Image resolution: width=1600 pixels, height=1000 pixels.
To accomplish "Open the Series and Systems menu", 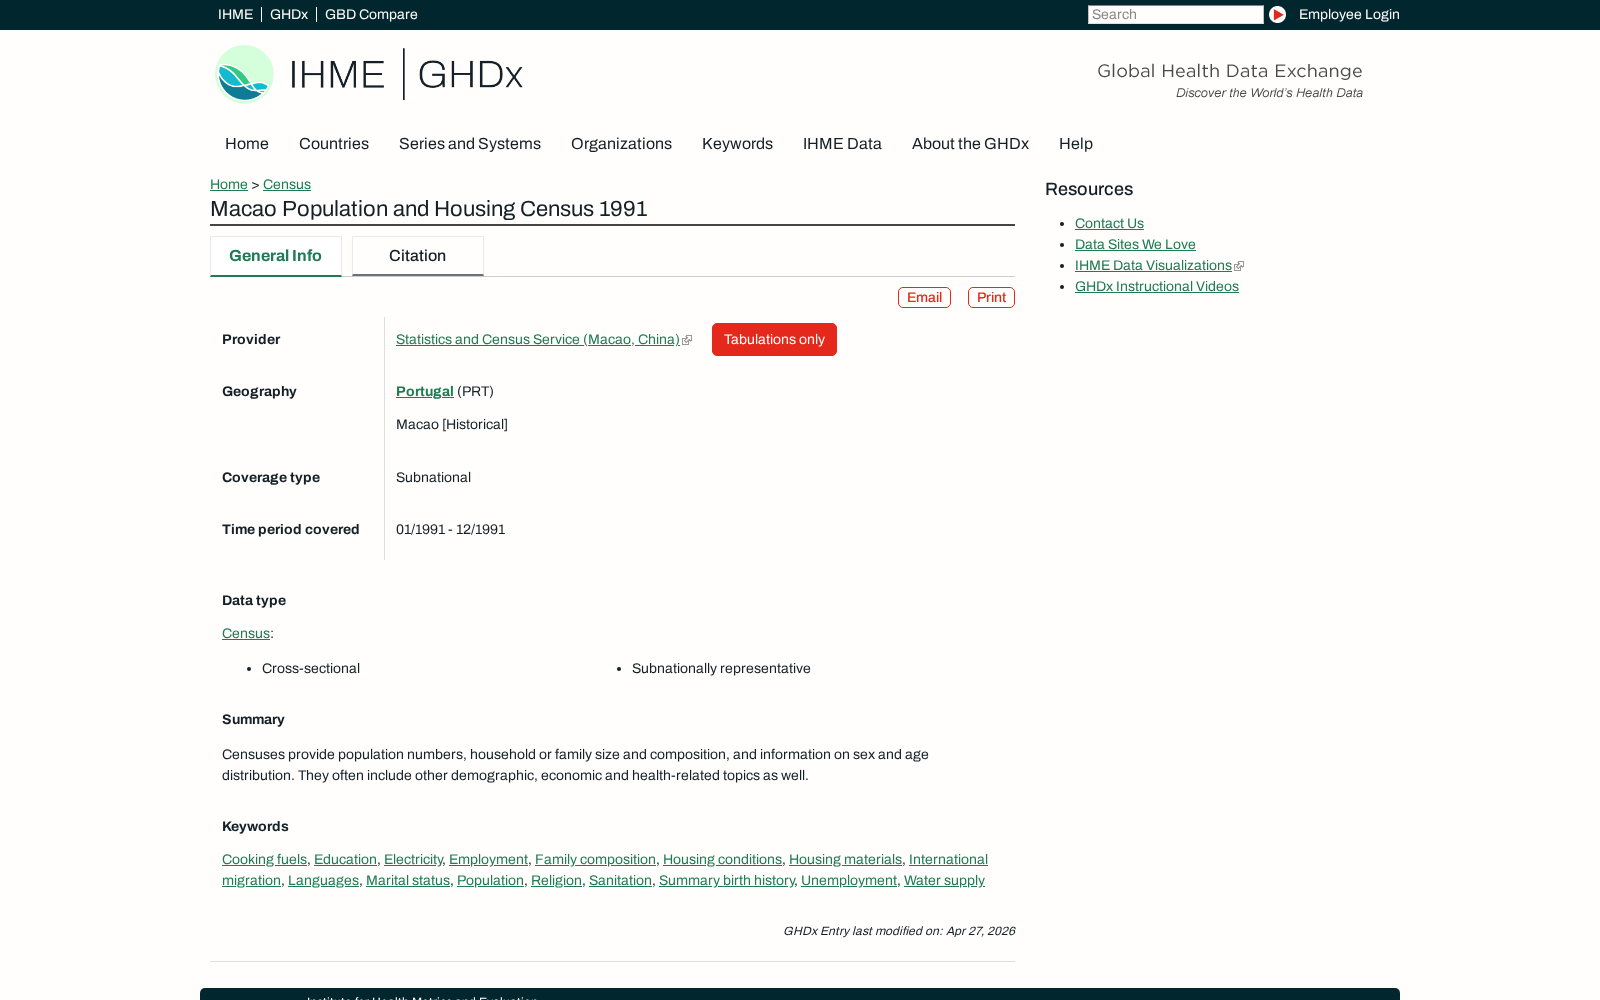I will [470, 144].
